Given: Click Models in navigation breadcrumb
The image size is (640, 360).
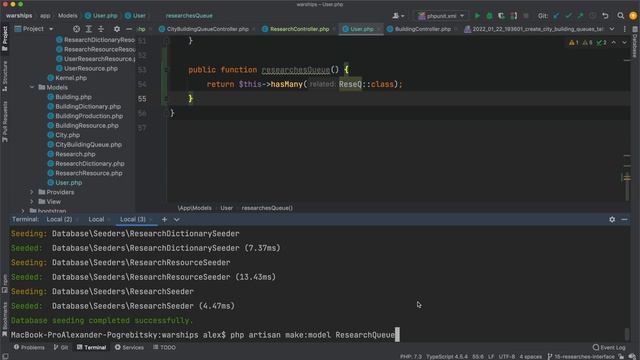Looking at the screenshot, I should point(67,16).
